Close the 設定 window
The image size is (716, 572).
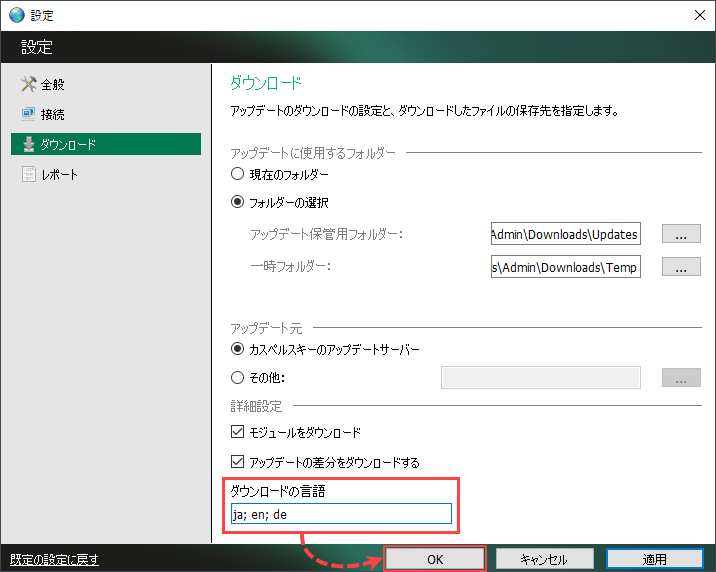pyautogui.click(x=700, y=15)
